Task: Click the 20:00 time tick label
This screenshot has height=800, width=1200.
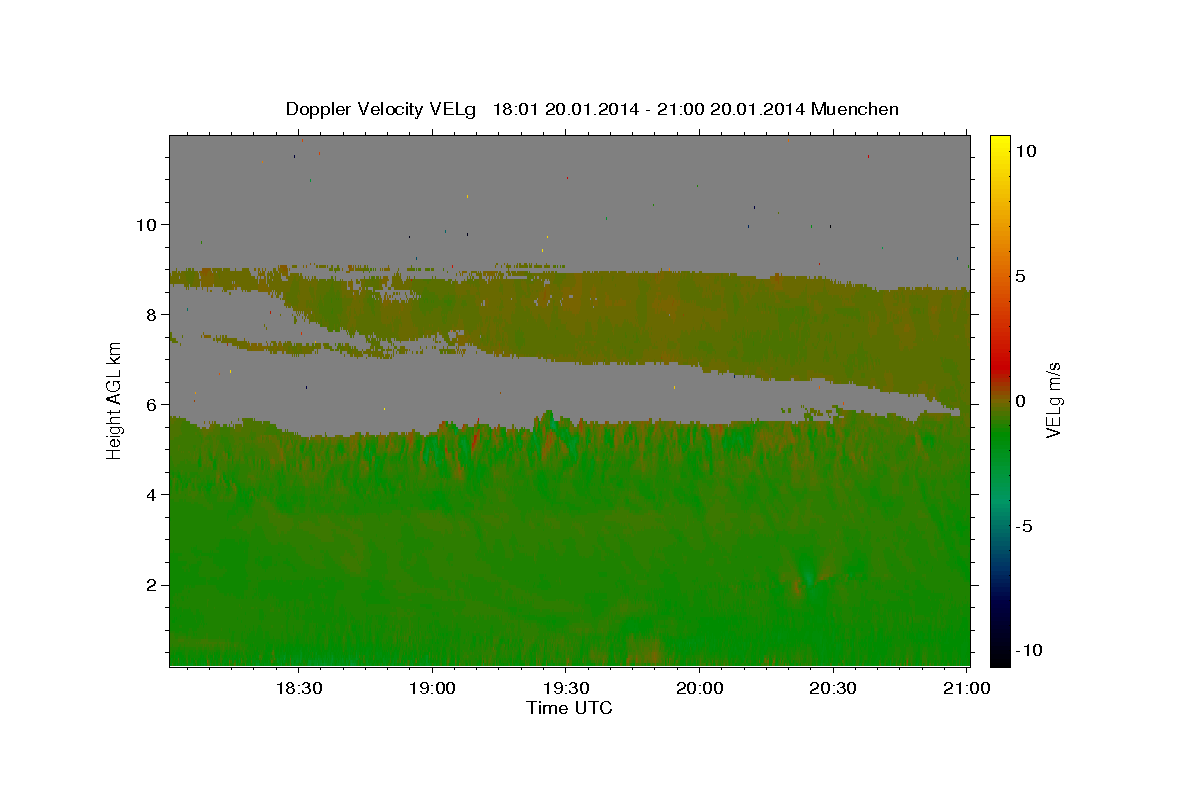Action: pyautogui.click(x=700, y=688)
